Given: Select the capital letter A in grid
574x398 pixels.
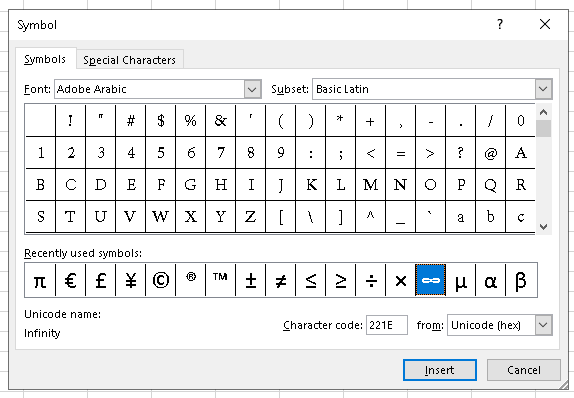Looking at the screenshot, I should click(521, 153).
